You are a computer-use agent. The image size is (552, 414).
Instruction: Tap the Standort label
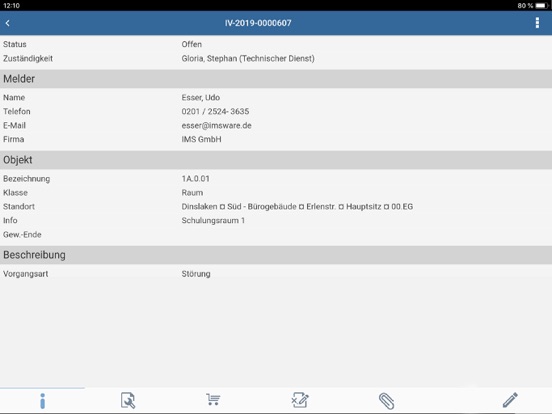19,207
